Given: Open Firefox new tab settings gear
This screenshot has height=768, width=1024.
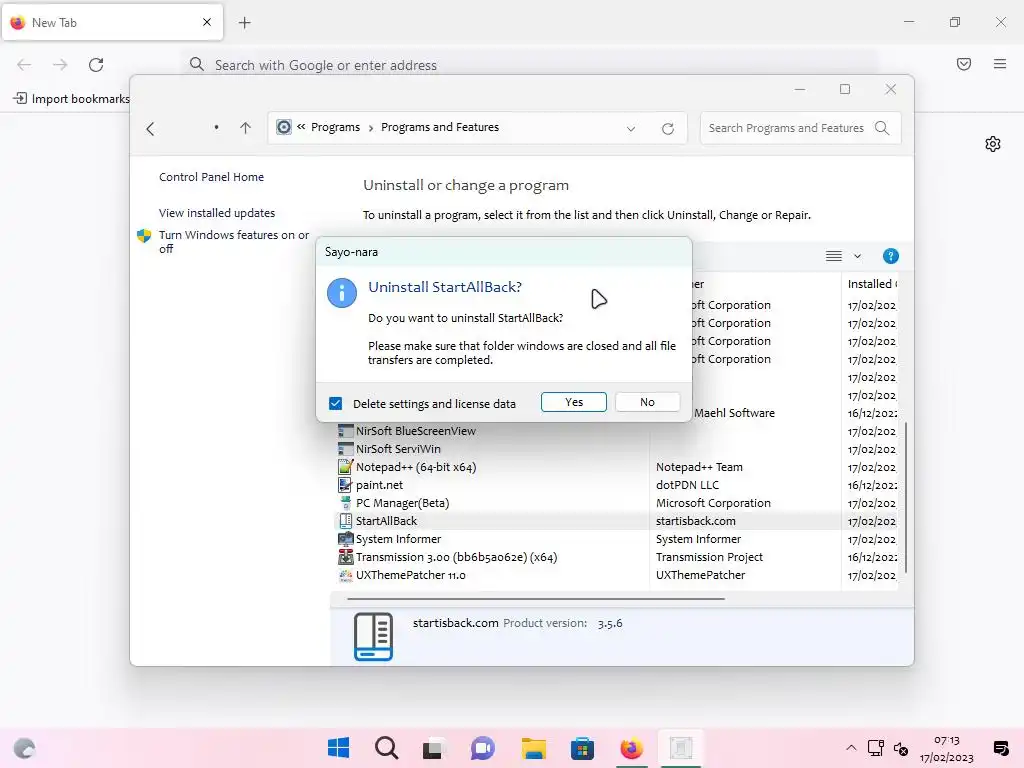Looking at the screenshot, I should 993,144.
